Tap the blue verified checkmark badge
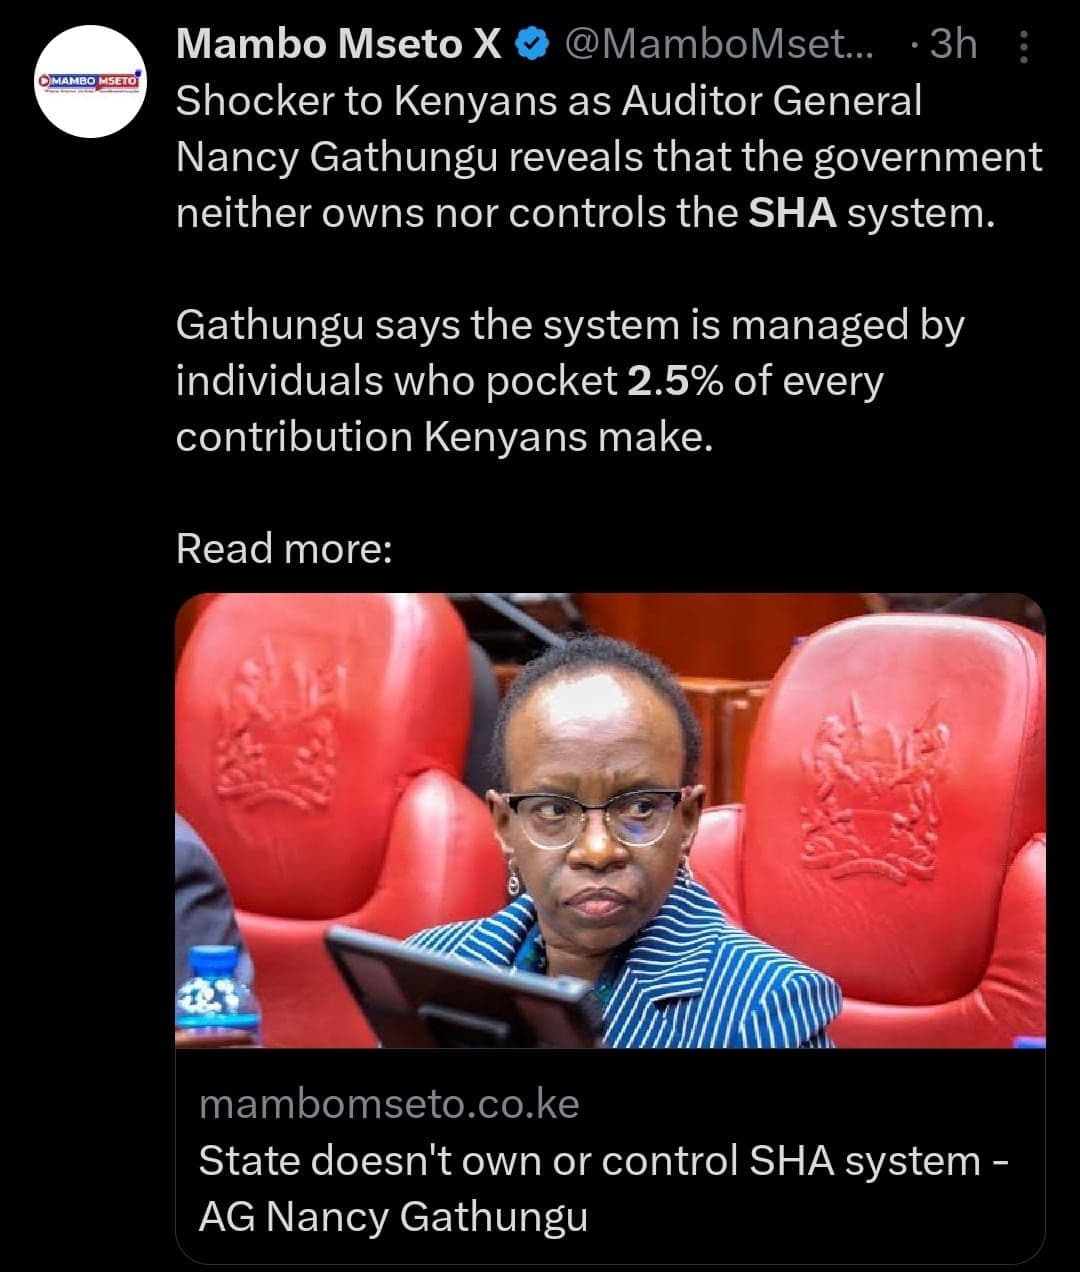 (x=531, y=44)
